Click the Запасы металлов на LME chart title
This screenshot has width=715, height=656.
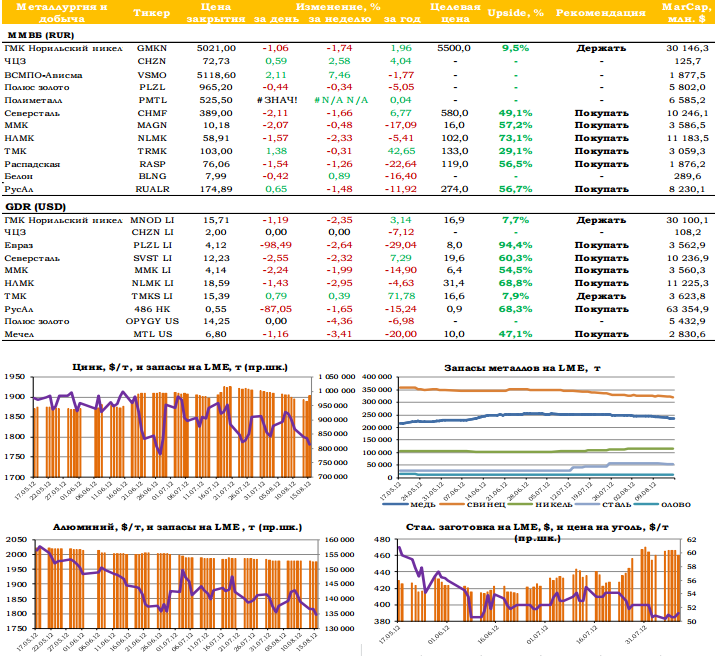pos(522,368)
